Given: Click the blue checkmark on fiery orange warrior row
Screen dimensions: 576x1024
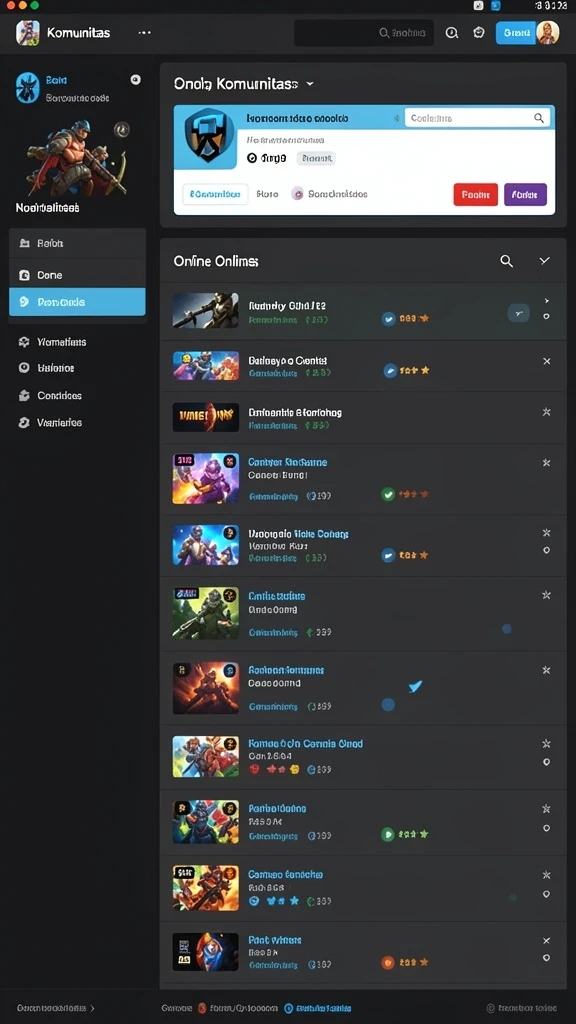Looking at the screenshot, I should (x=415, y=686).
